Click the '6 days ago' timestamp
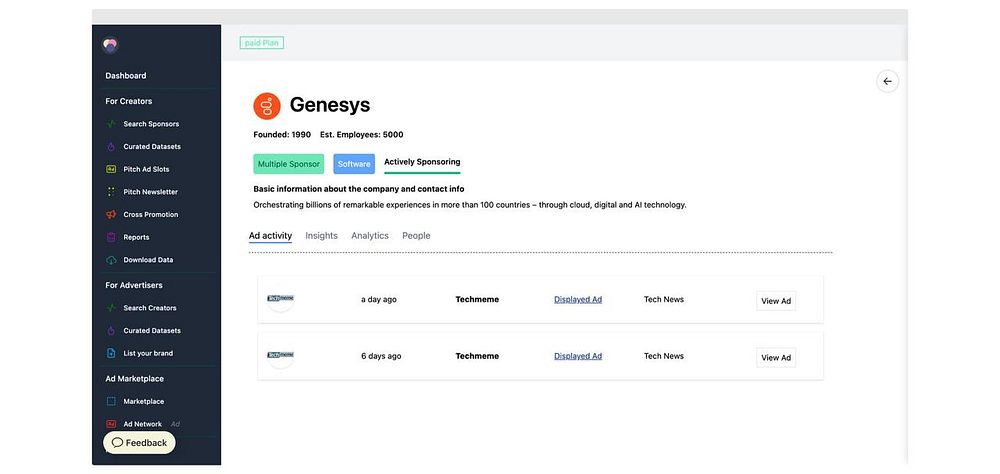 [381, 356]
